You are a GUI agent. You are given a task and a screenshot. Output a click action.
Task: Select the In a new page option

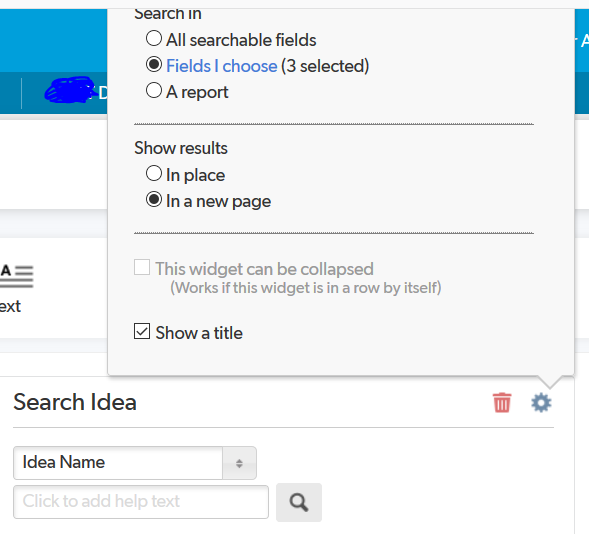click(x=154, y=199)
